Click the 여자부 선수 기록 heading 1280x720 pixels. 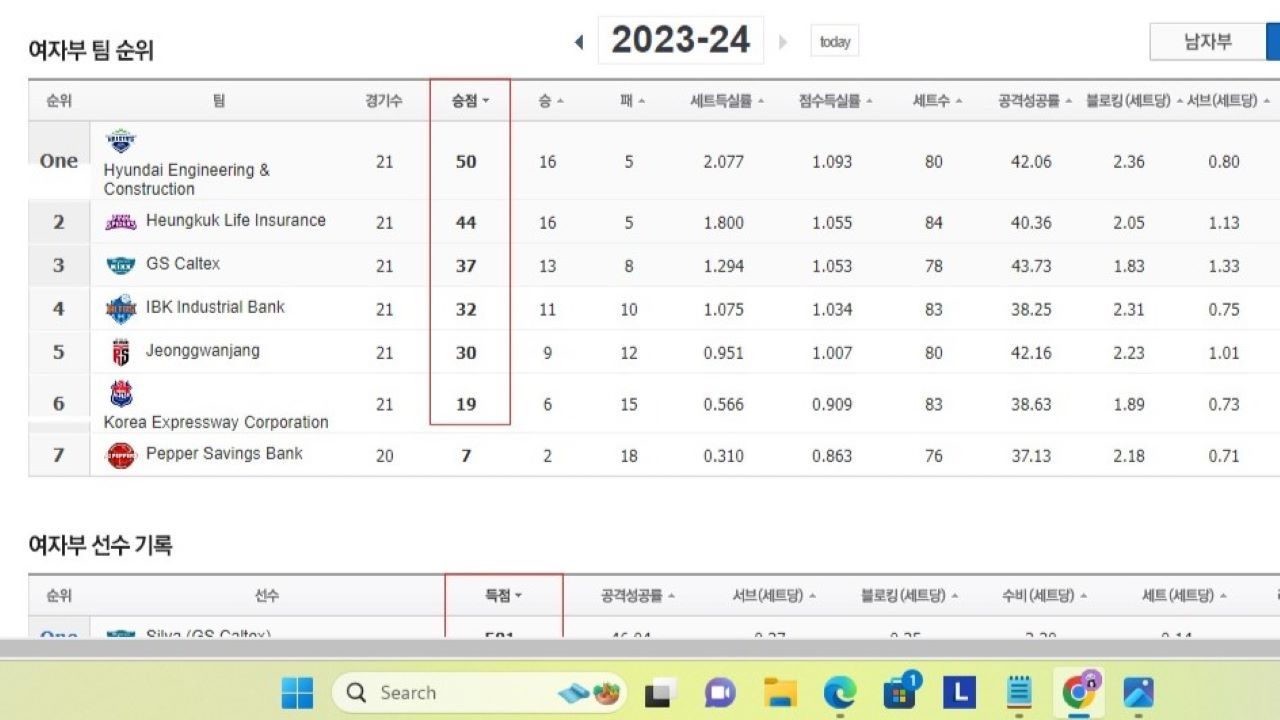pyautogui.click(x=100, y=545)
